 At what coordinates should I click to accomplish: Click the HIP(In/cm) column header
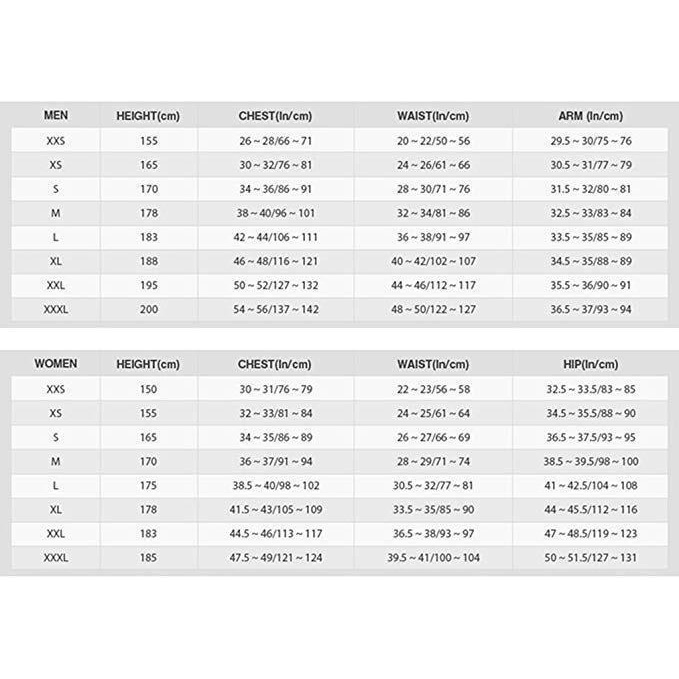pos(591,364)
